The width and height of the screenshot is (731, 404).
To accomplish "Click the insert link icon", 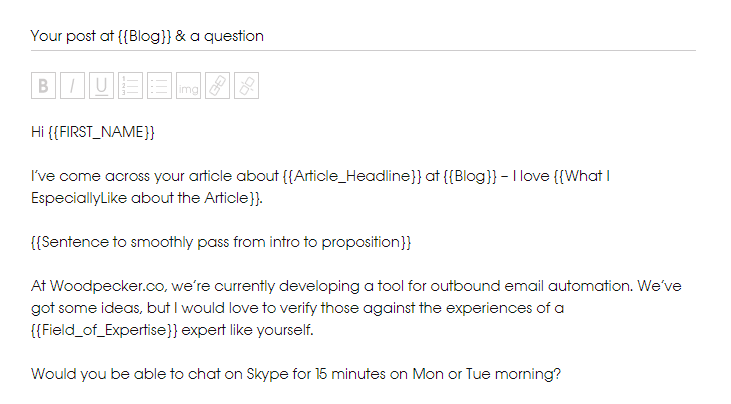I will pyautogui.click(x=217, y=87).
